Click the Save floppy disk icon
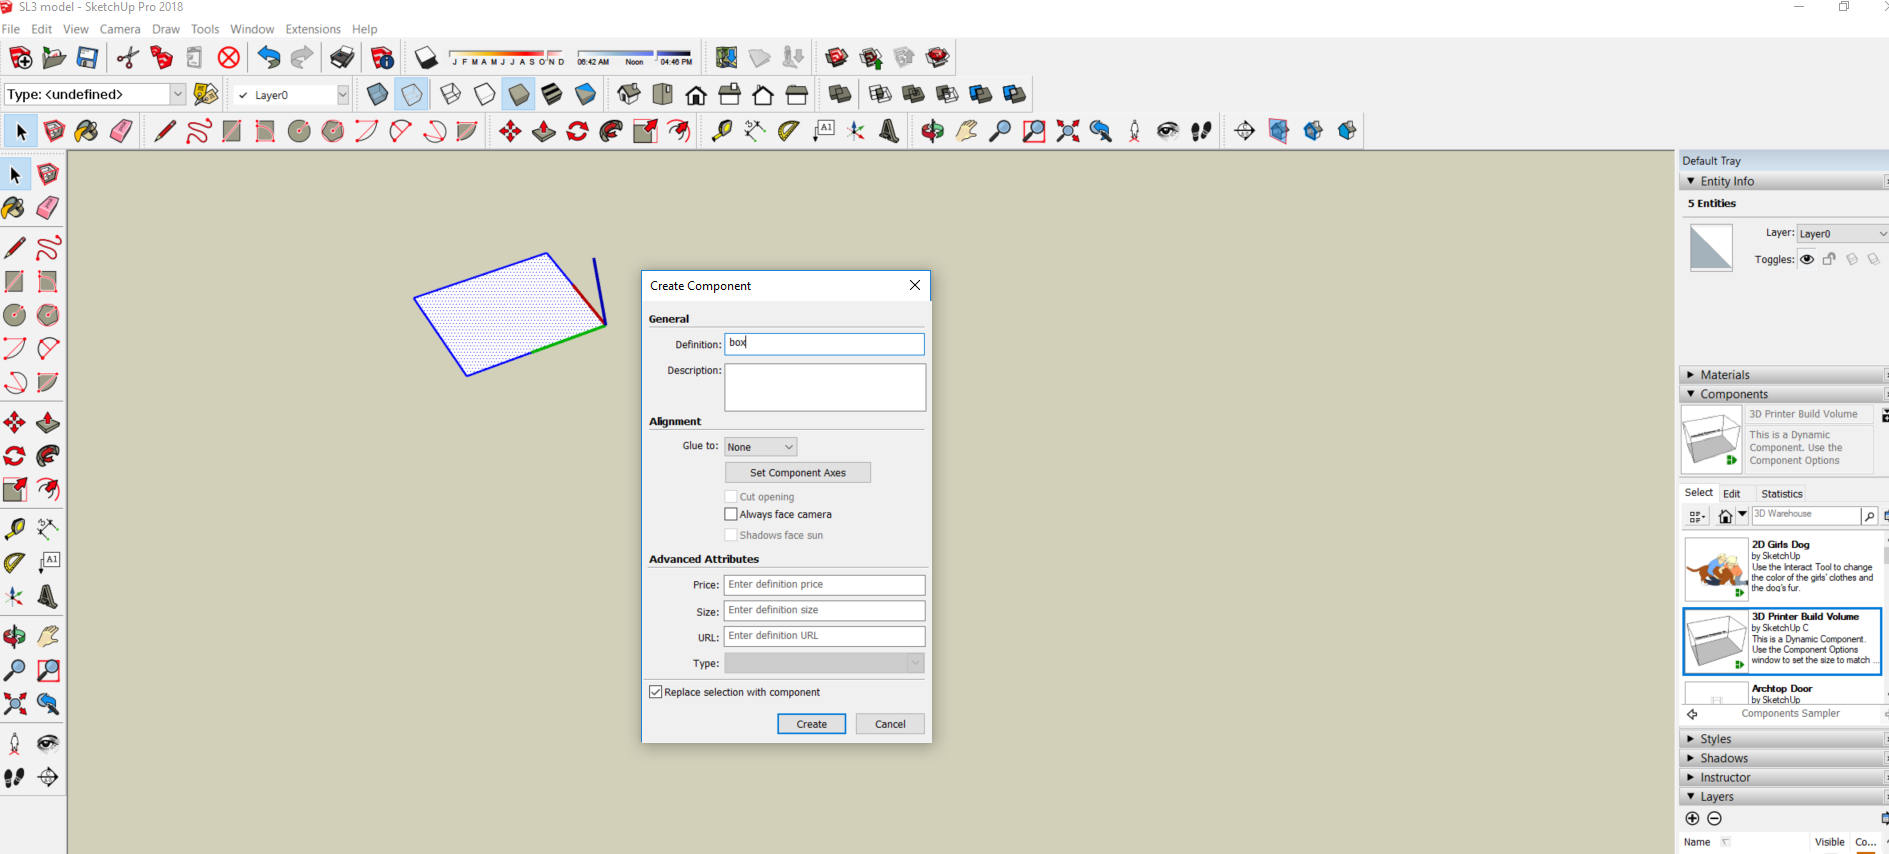Image resolution: width=1889 pixels, height=854 pixels. pos(88,58)
